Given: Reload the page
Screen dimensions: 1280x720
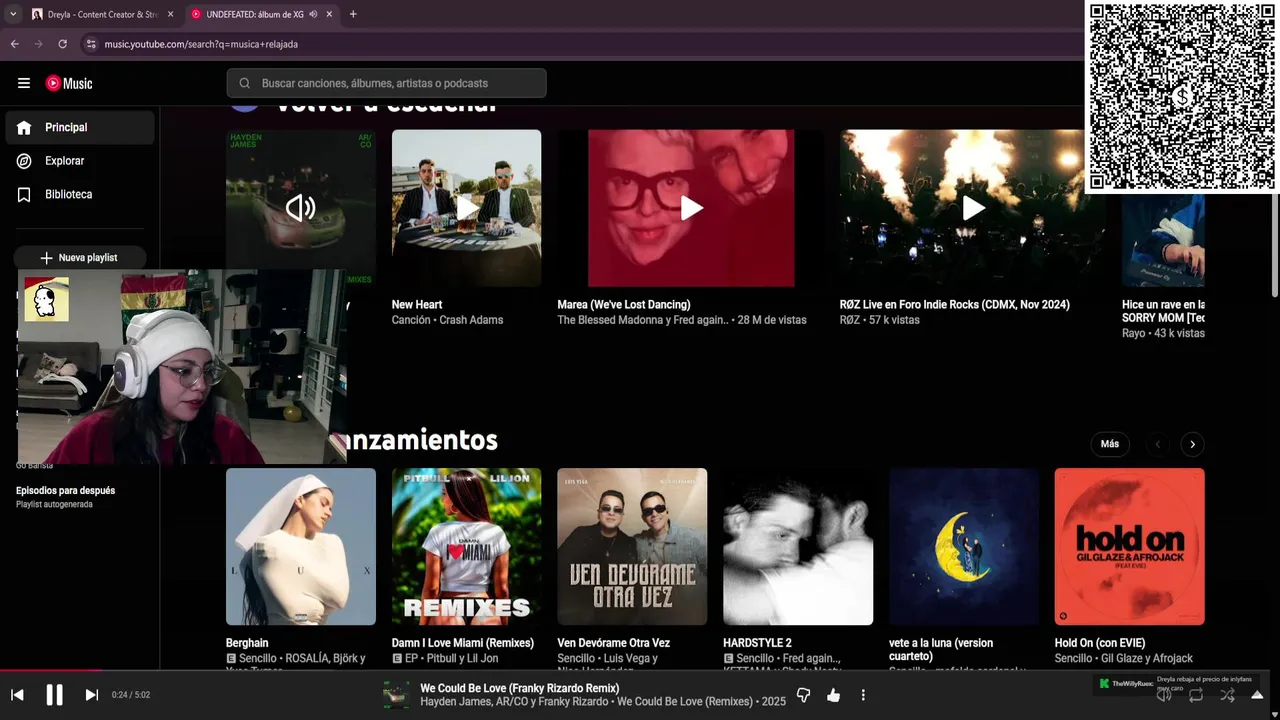Looking at the screenshot, I should click(x=63, y=44).
